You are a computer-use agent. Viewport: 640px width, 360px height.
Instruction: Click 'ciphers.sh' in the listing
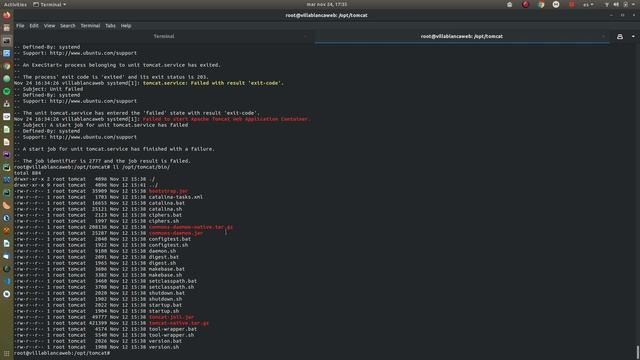[164, 221]
